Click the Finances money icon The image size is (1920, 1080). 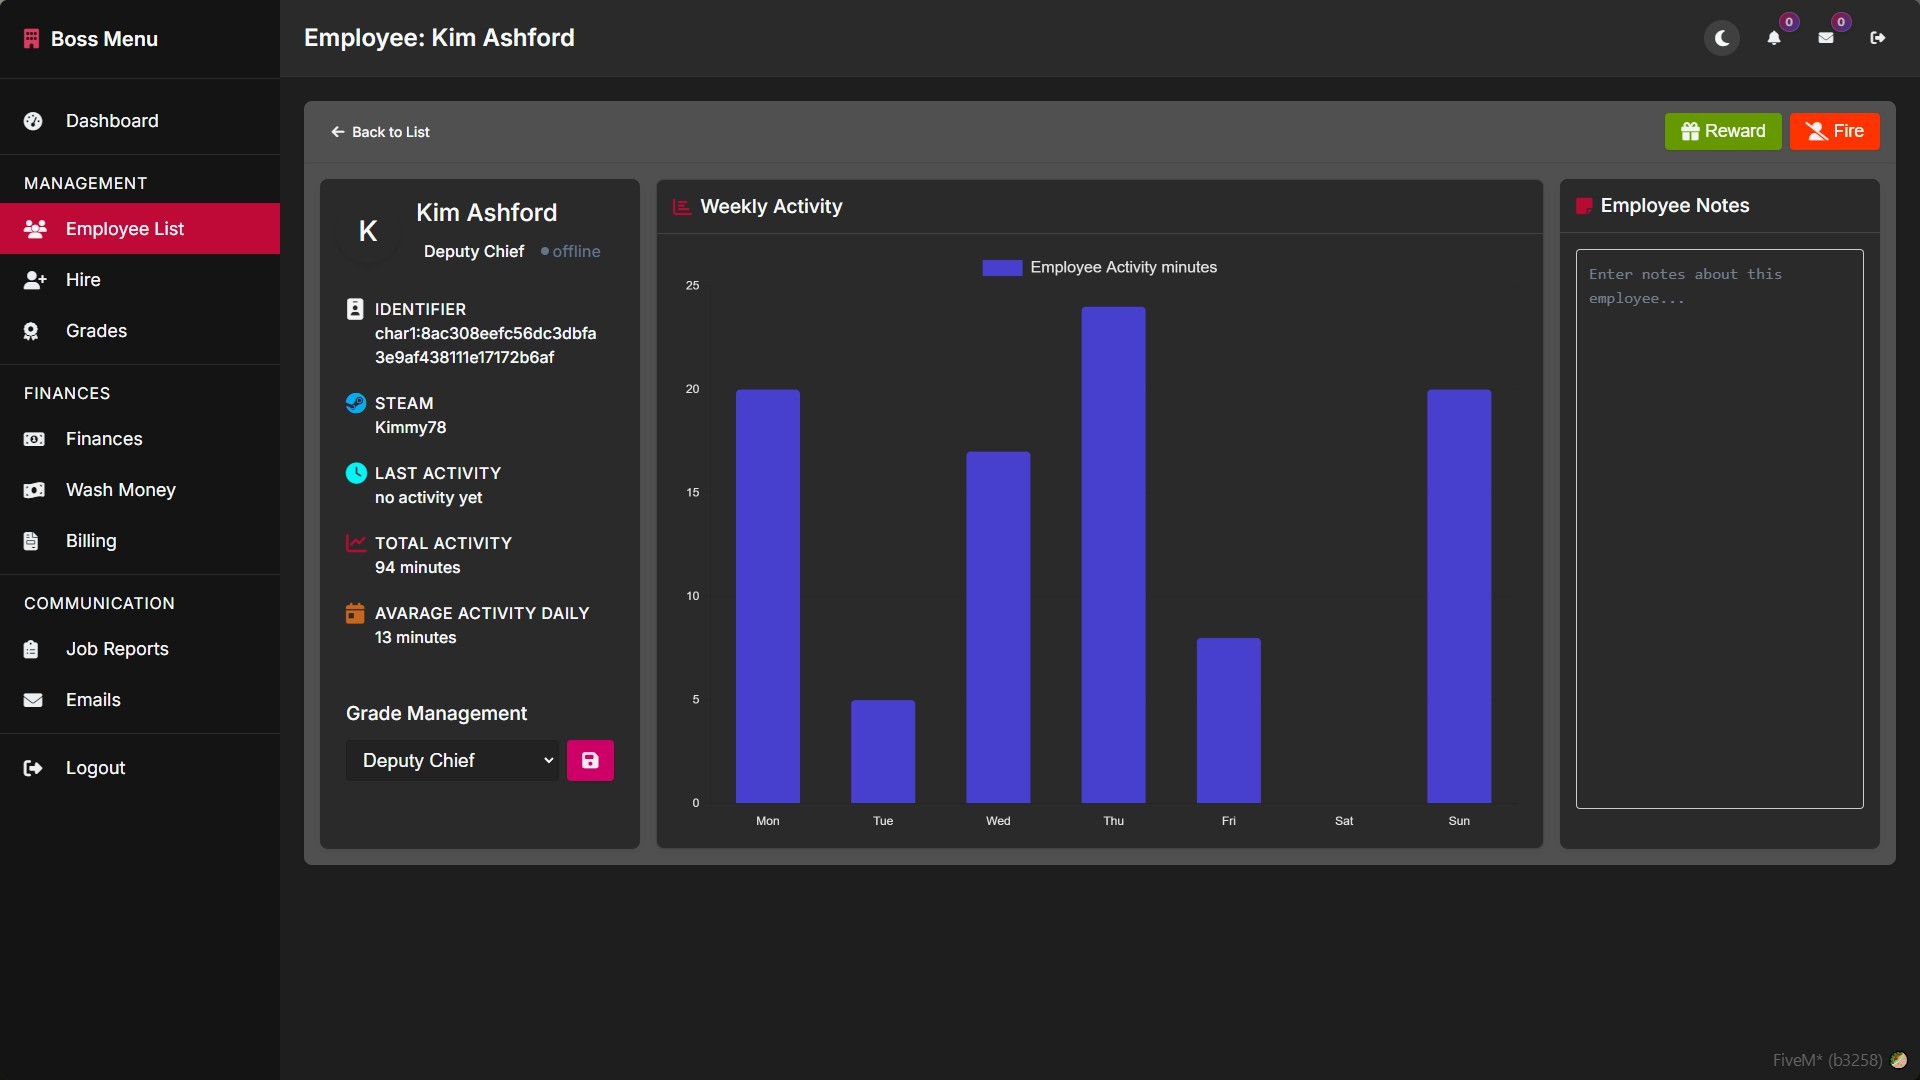point(34,439)
